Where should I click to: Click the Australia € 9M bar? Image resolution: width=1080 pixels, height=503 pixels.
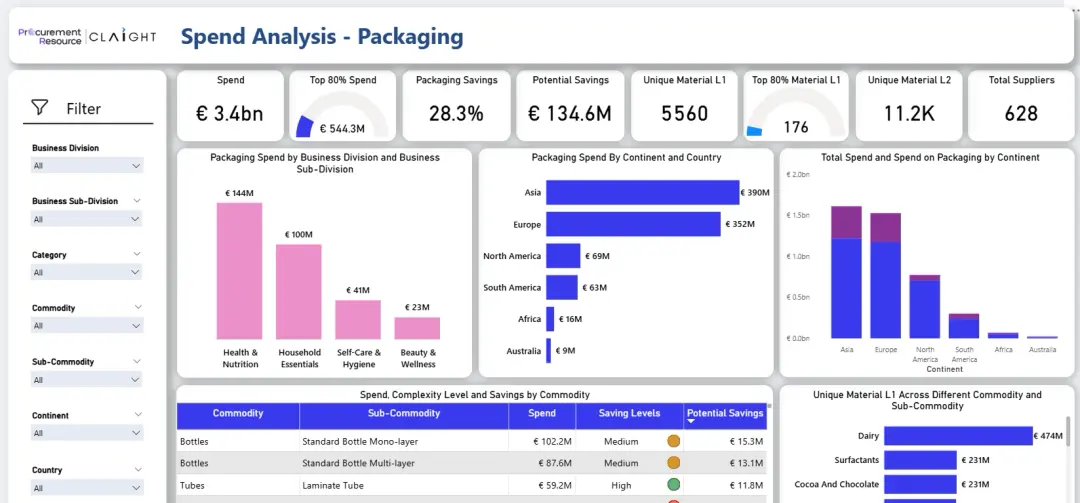tap(548, 351)
